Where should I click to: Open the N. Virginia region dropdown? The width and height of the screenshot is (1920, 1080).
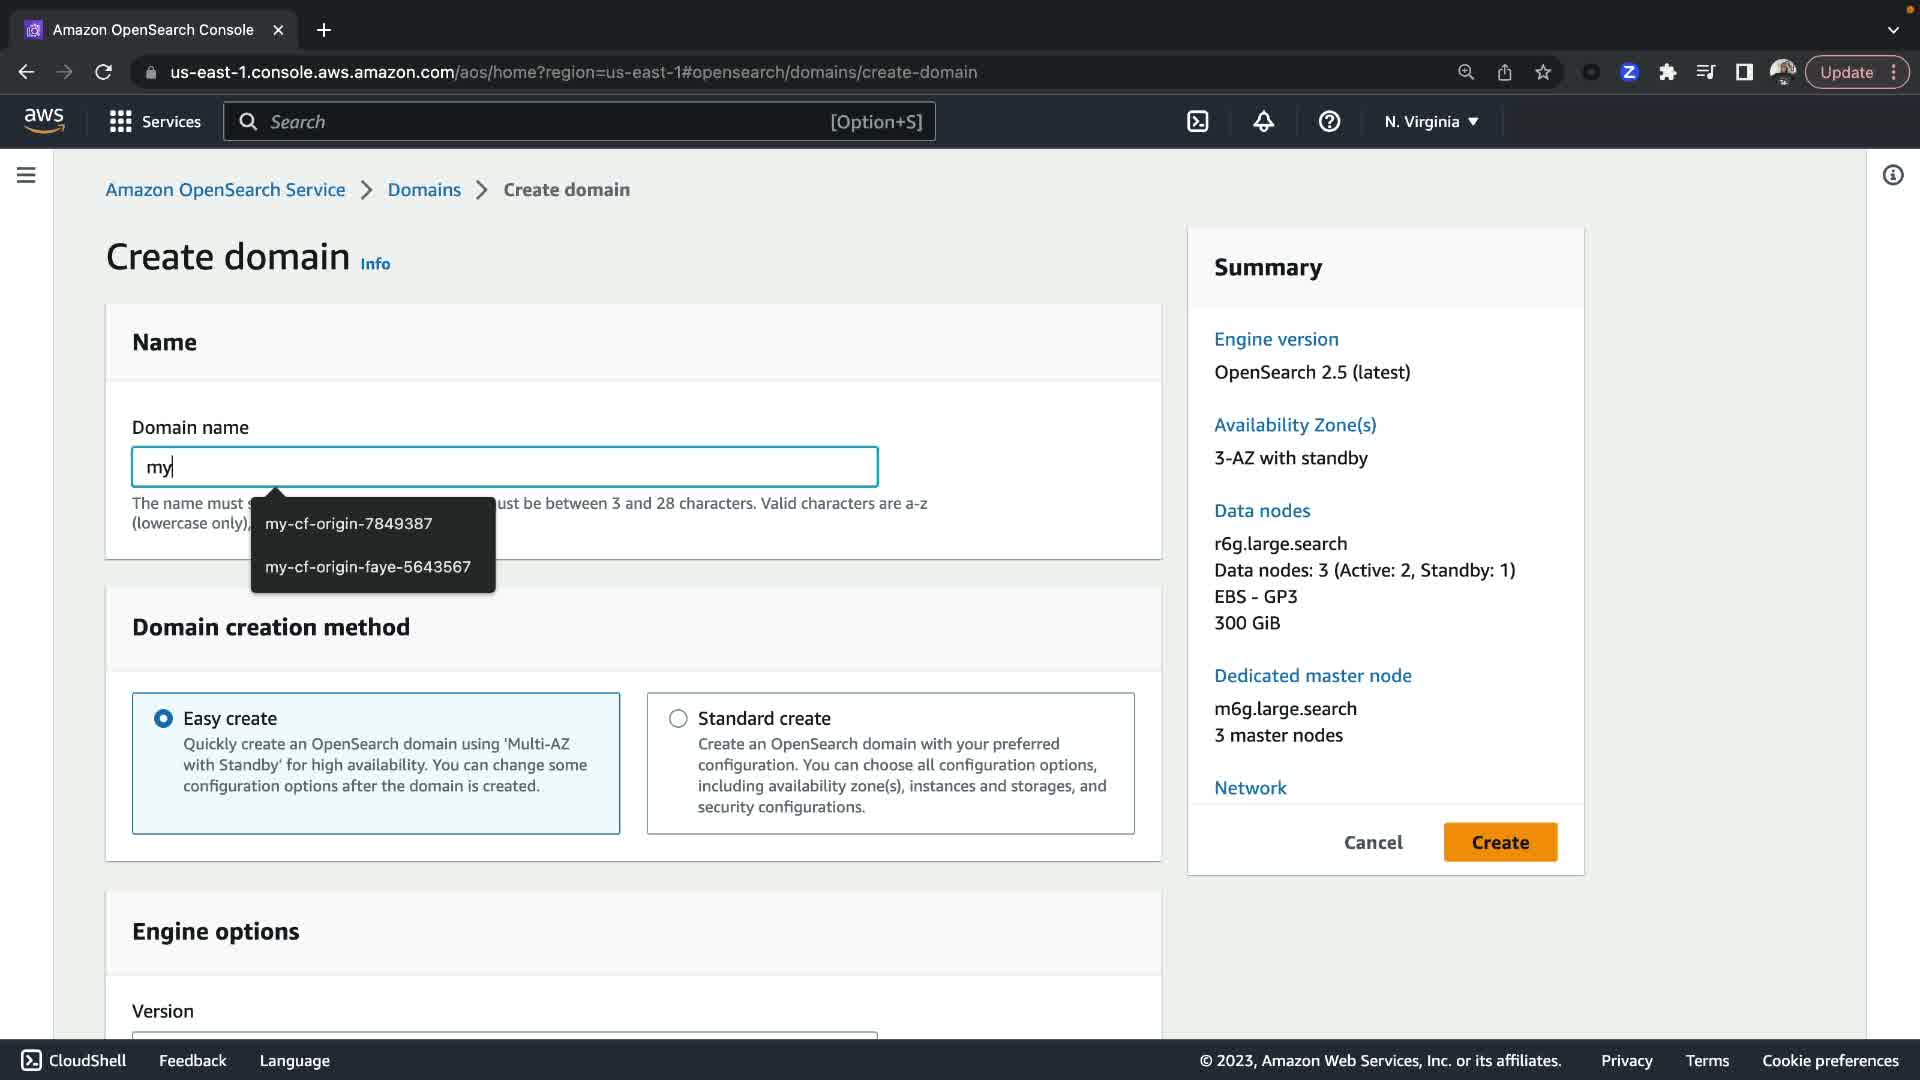coord(1431,122)
